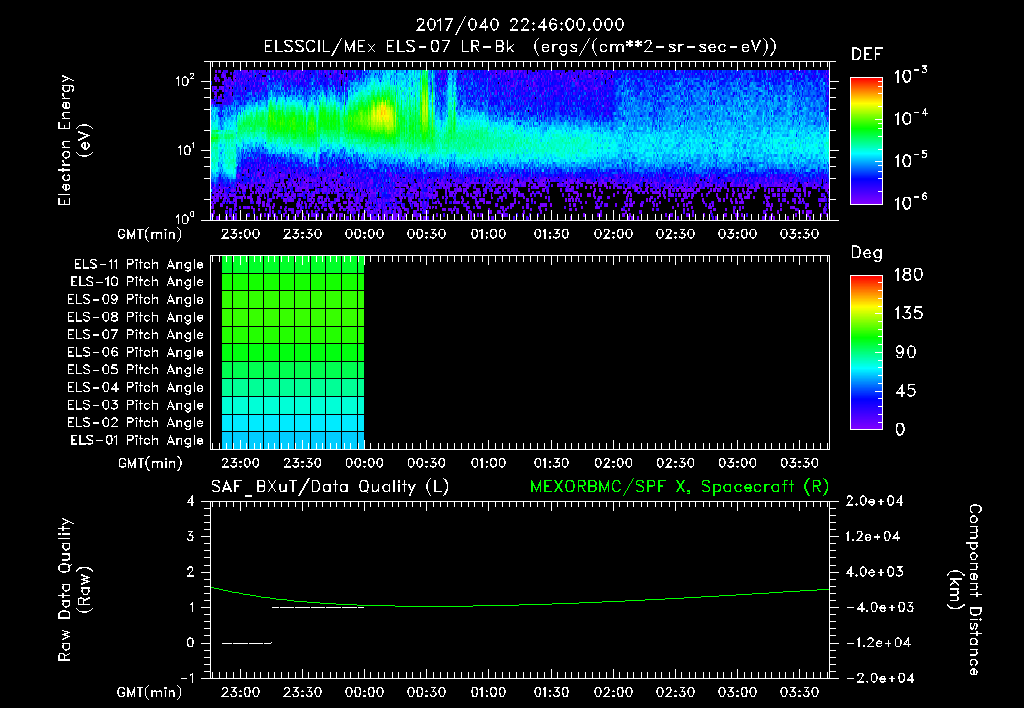Click the DEF color scale bar
Viewport: 1024px width, 708px height.
pyautogui.click(x=866, y=141)
